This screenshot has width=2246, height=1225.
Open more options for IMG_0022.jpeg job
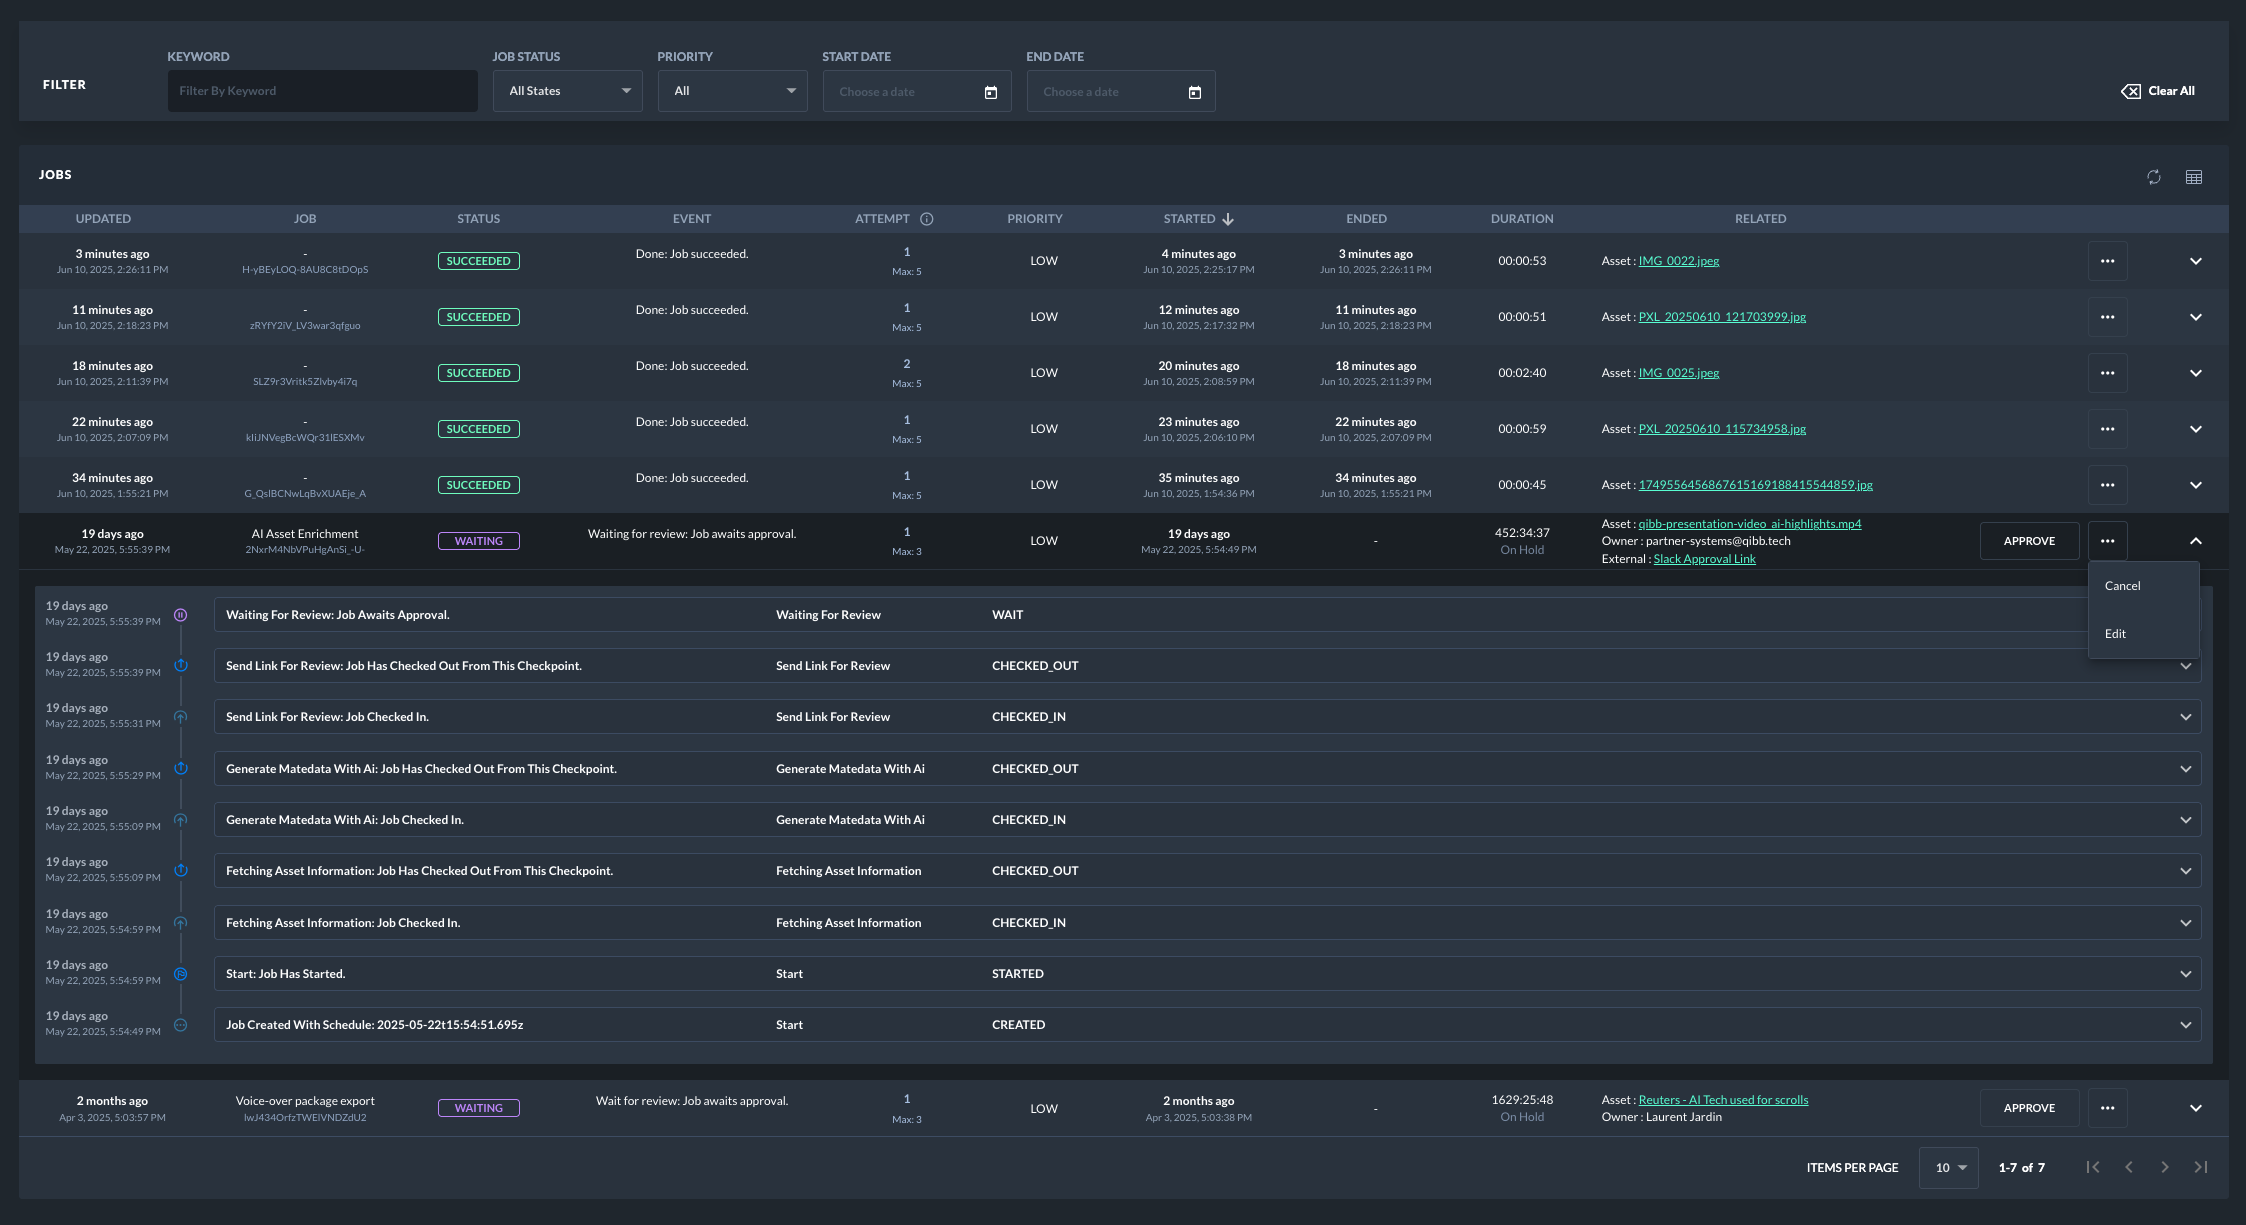[2107, 261]
